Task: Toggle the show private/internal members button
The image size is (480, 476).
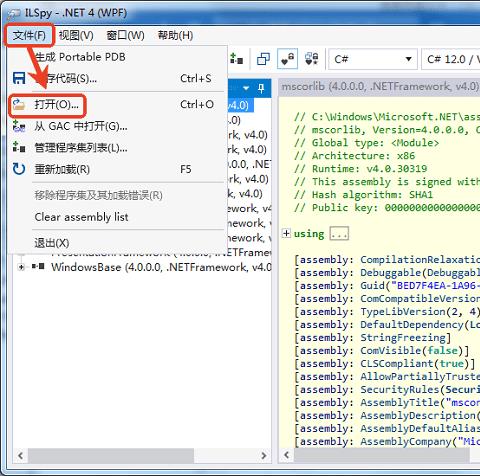Action: click(287, 59)
